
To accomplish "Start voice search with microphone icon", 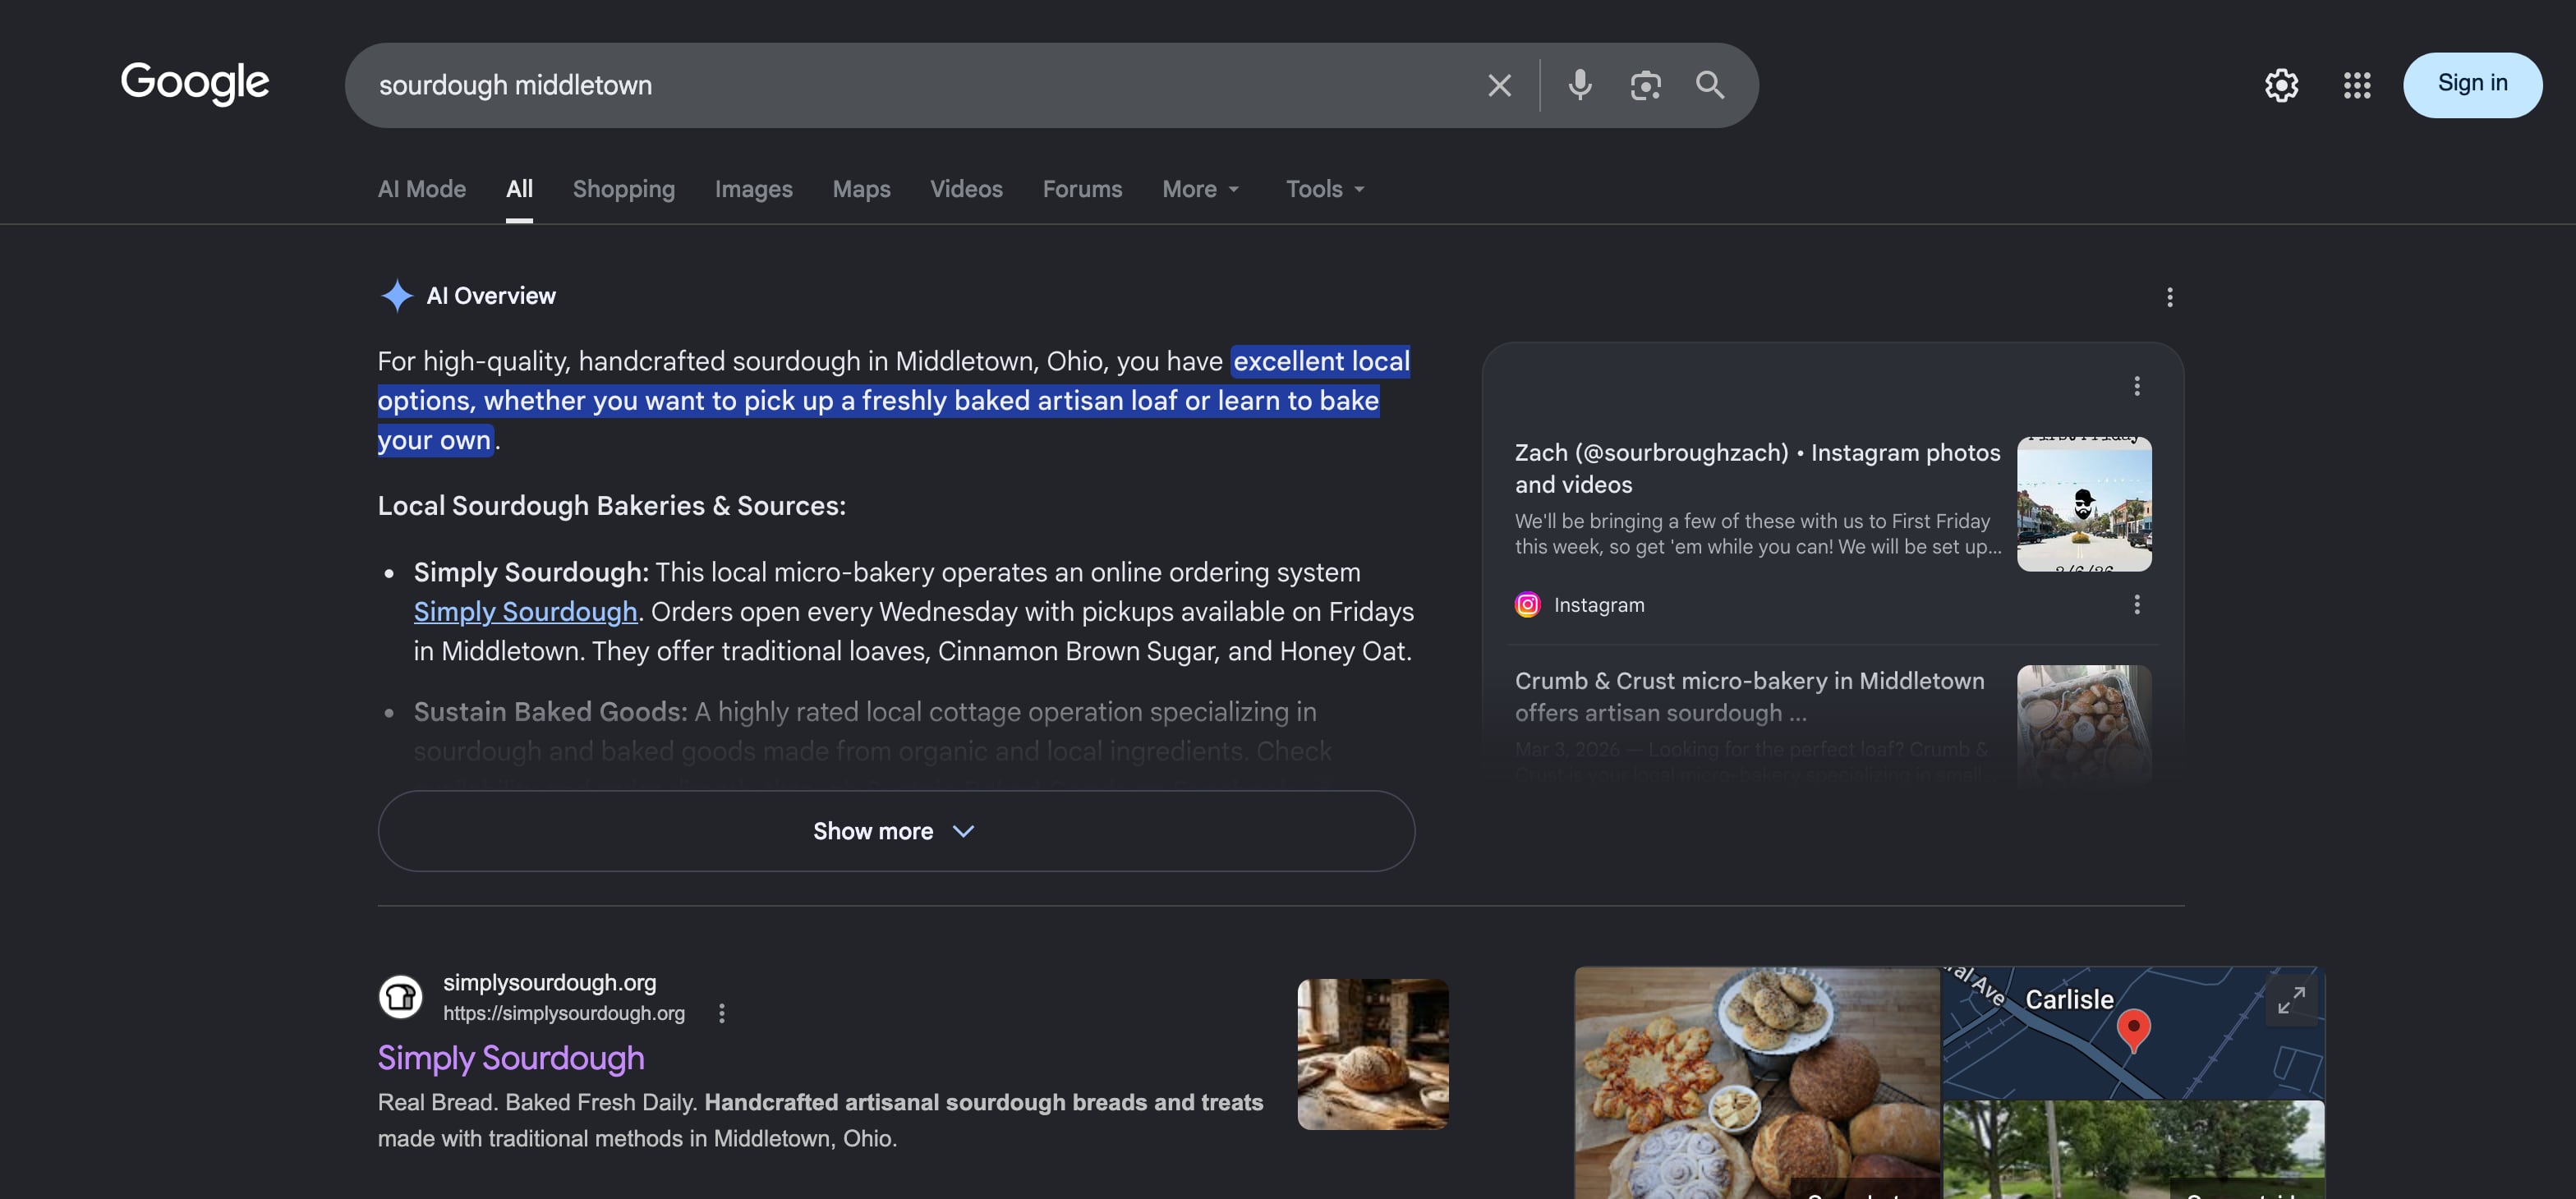I will pos(1580,85).
